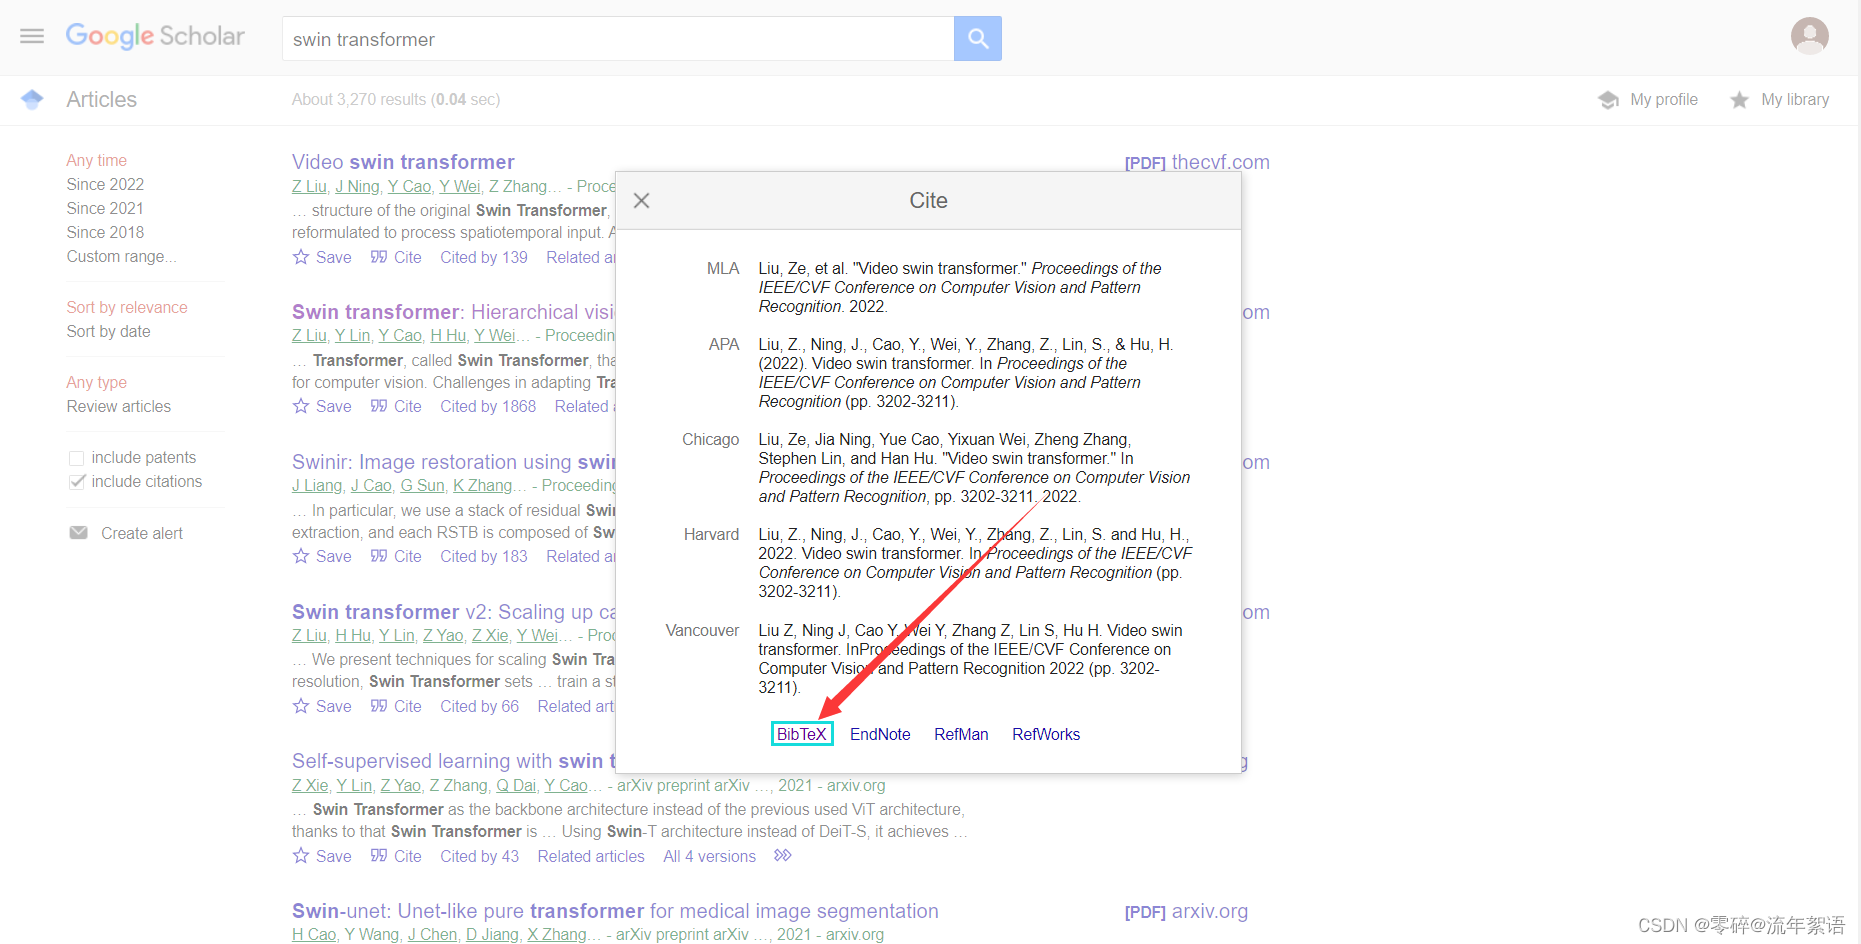The width and height of the screenshot is (1861, 944).
Task: Click the Cite quote icon under Swinir result
Action: click(379, 556)
